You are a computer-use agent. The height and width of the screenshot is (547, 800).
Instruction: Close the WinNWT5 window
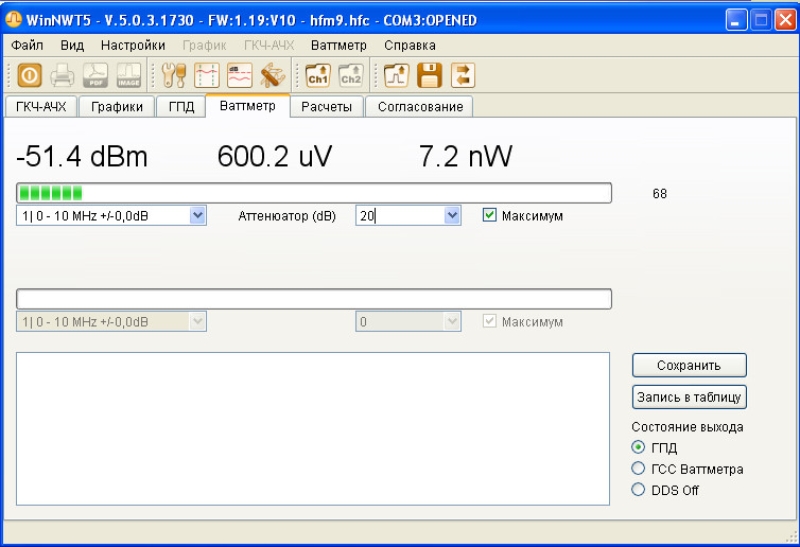click(786, 20)
